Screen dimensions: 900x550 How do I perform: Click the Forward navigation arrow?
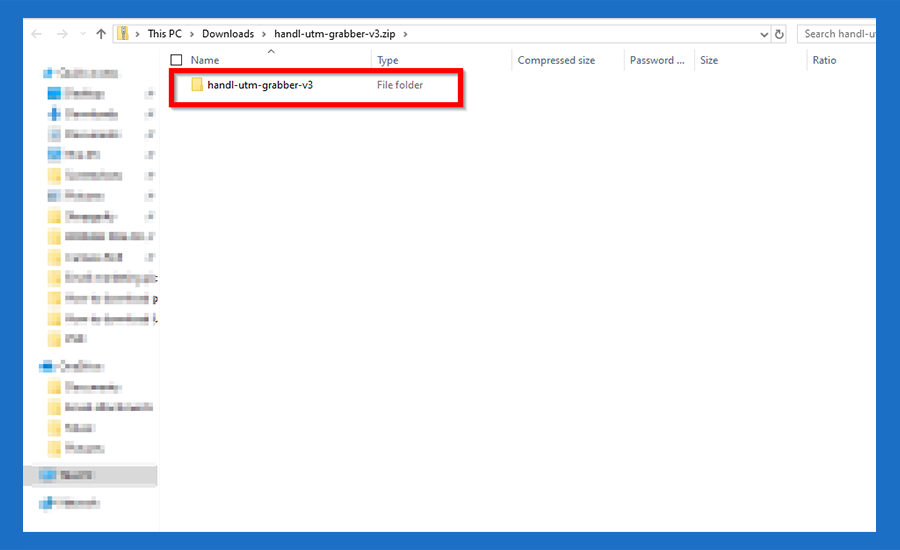pos(60,34)
